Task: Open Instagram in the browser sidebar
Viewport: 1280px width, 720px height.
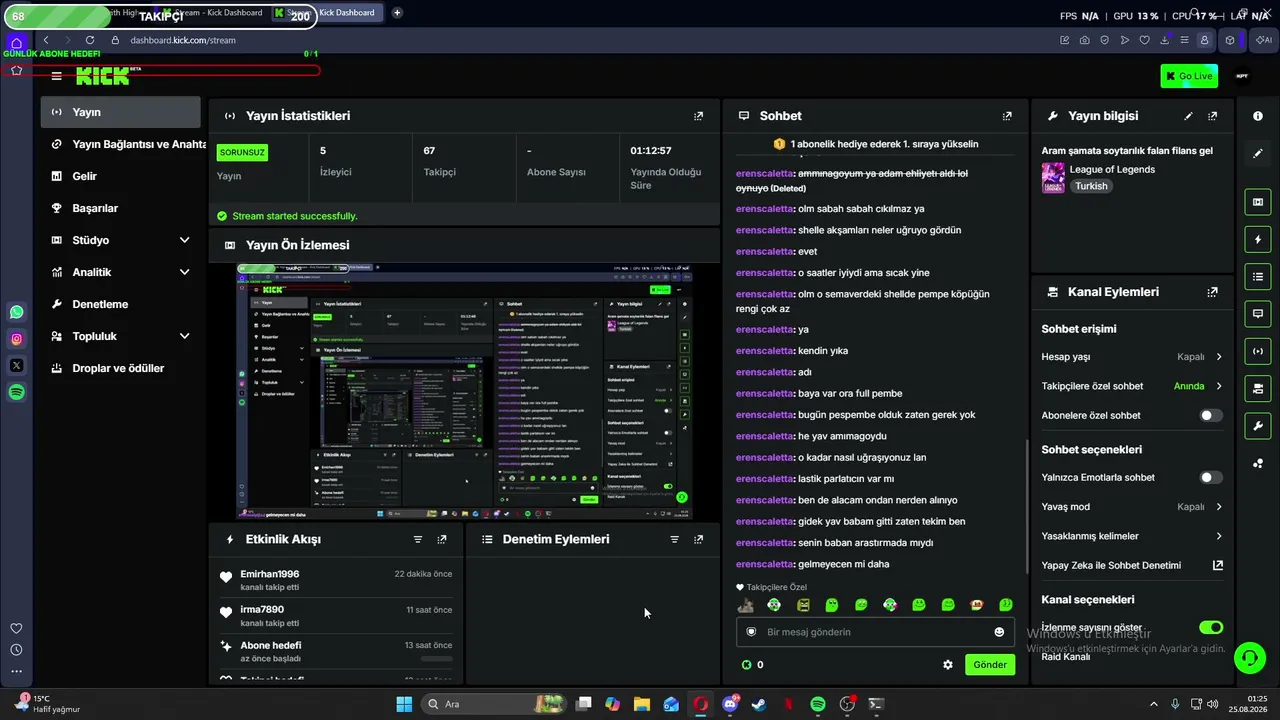Action: click(x=16, y=339)
